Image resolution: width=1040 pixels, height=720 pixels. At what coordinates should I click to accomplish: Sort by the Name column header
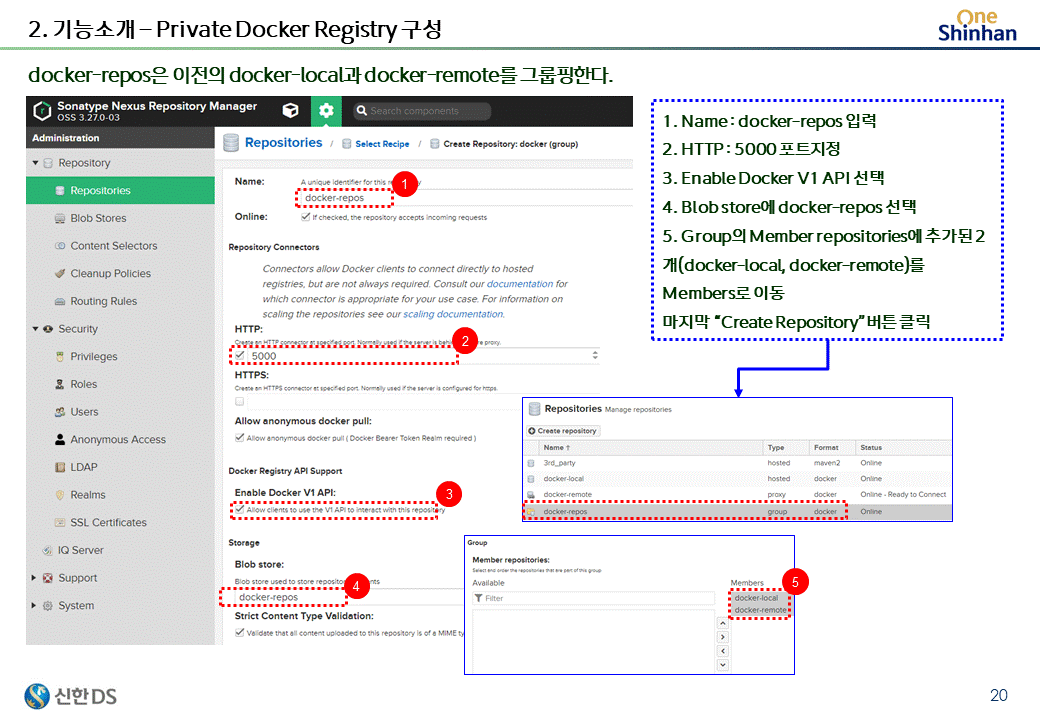(x=650, y=448)
